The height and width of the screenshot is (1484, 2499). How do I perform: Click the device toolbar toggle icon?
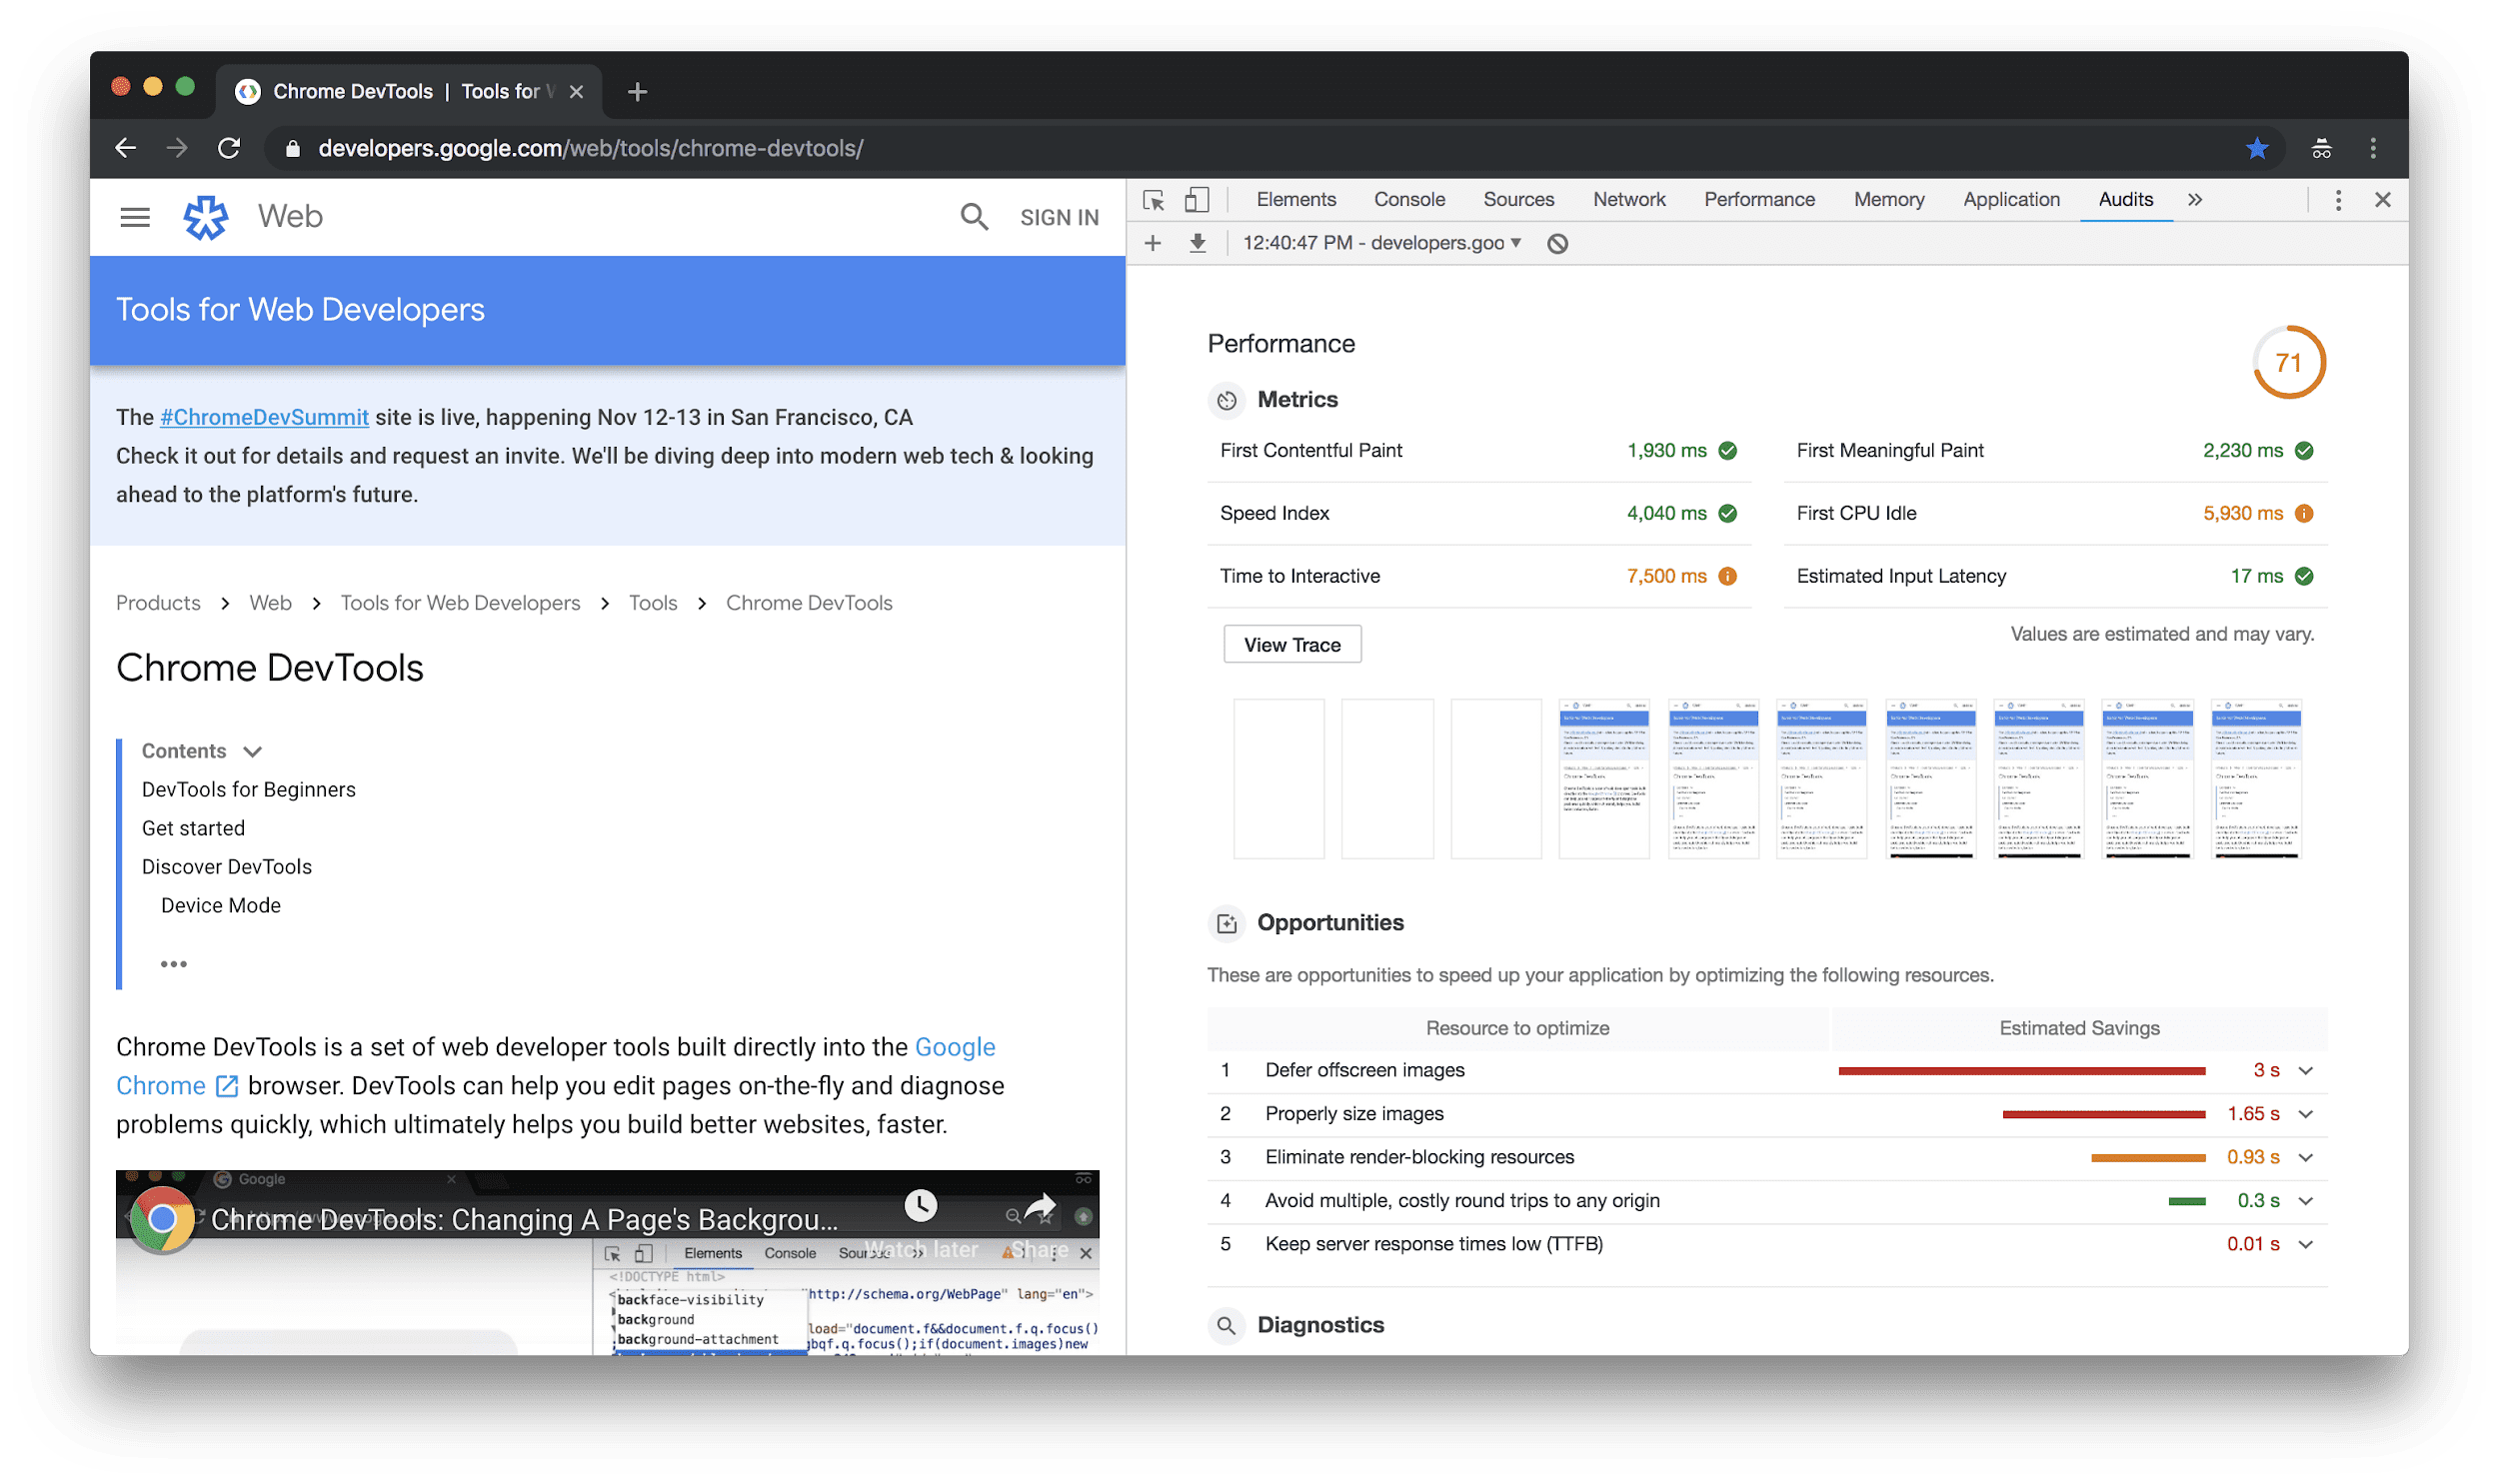pos(1199,198)
